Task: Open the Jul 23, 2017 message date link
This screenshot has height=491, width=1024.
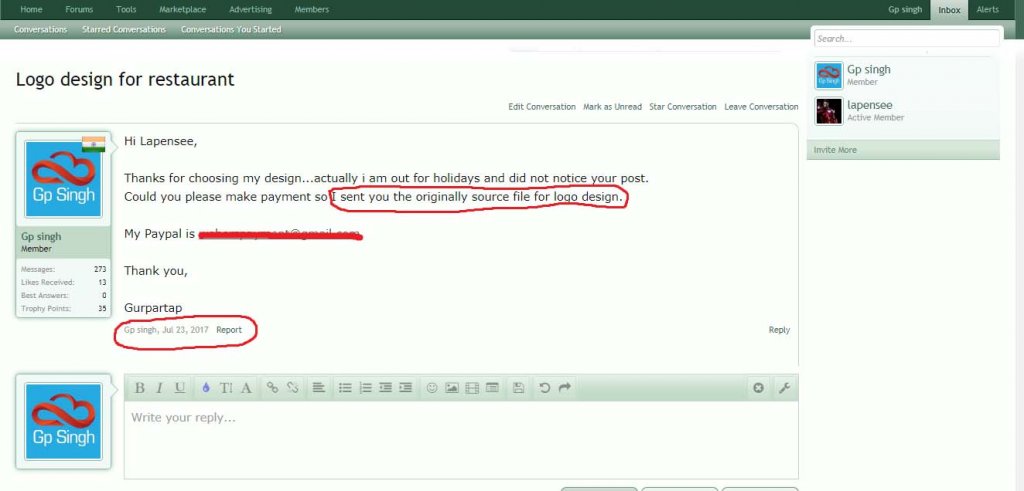Action: 185,330
